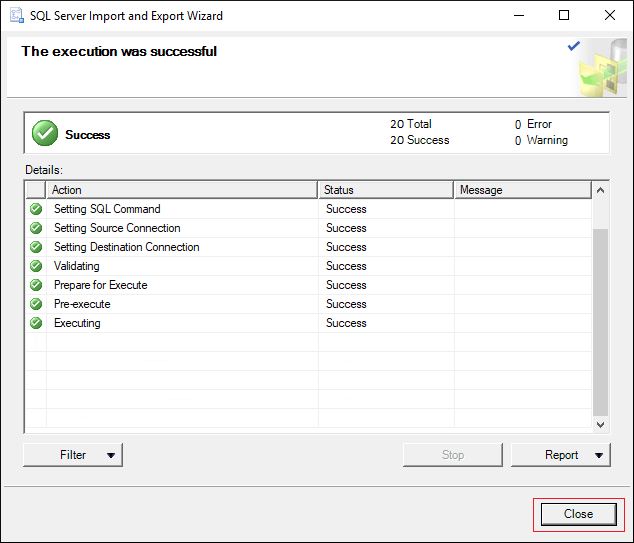The image size is (634, 543).
Task: Click the '20 Total' summary text
Action: pyautogui.click(x=411, y=124)
